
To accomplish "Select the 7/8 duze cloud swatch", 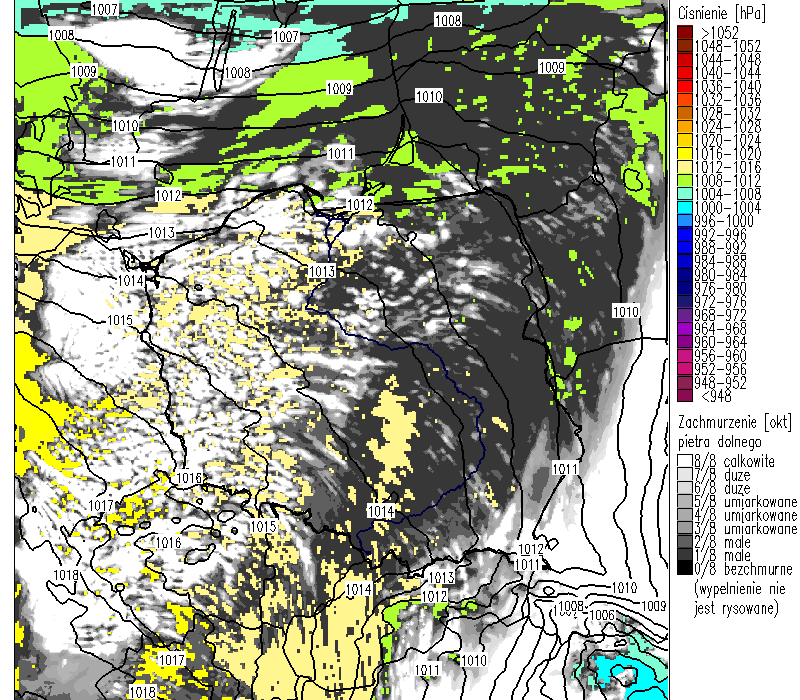I will pyautogui.click(x=683, y=474).
